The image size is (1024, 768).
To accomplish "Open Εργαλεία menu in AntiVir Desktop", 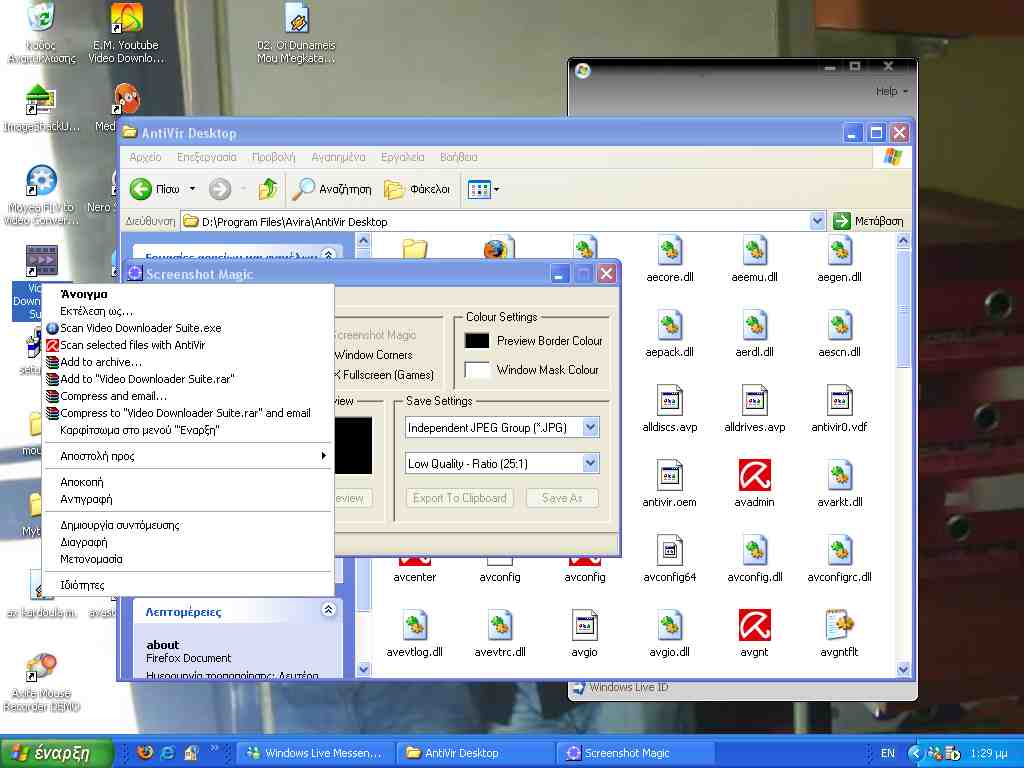I will click(x=402, y=157).
